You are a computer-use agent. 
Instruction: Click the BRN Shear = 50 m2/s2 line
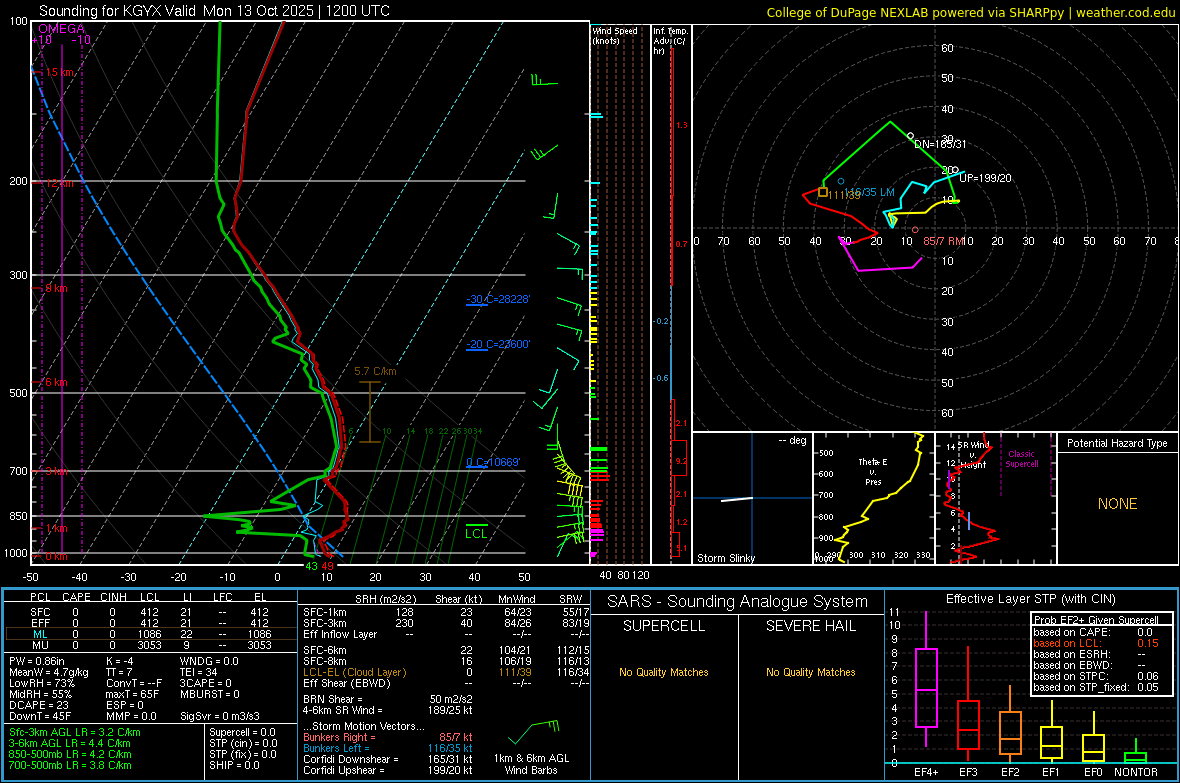388,699
